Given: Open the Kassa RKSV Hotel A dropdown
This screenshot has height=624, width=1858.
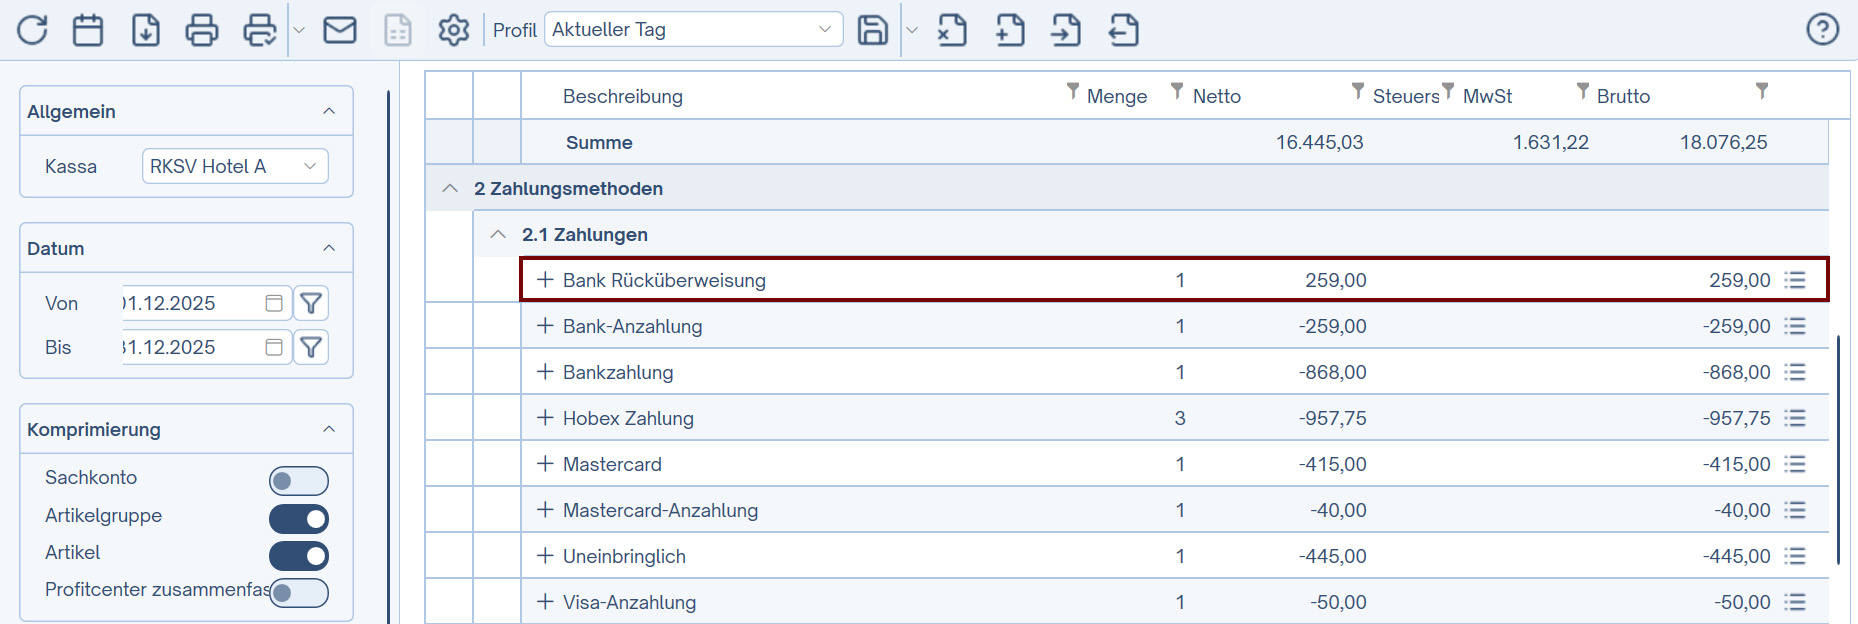Looking at the screenshot, I should (x=235, y=166).
